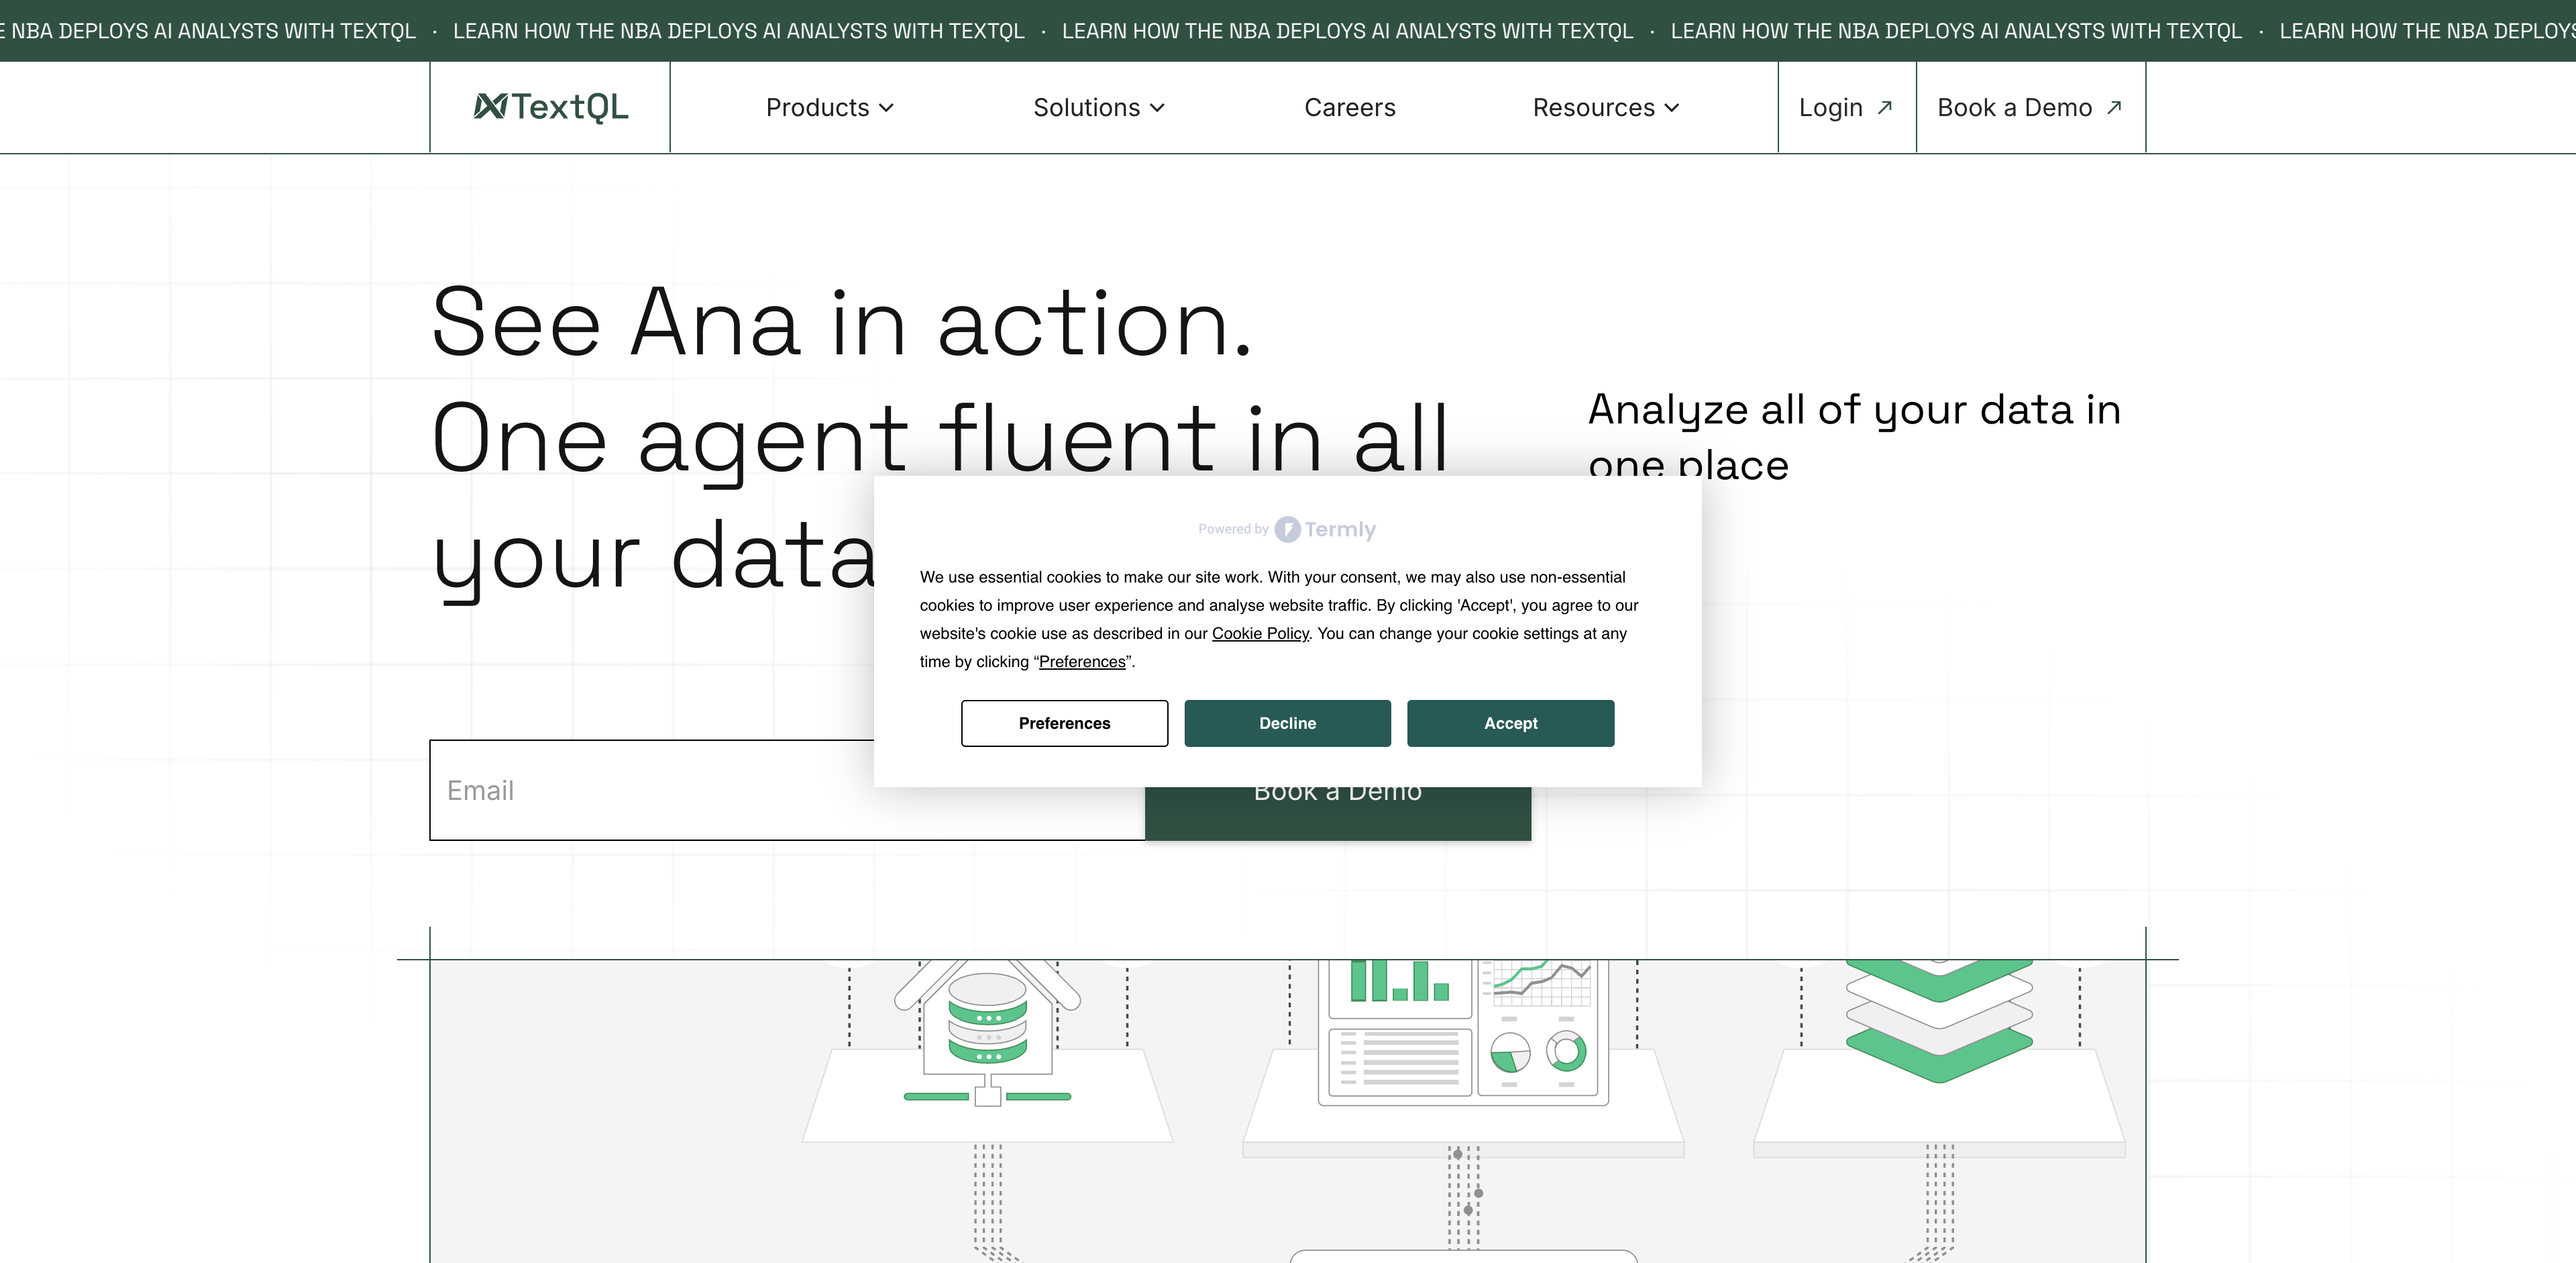Expand the Resources chevron arrow
2576x1263 pixels.
tap(1671, 108)
